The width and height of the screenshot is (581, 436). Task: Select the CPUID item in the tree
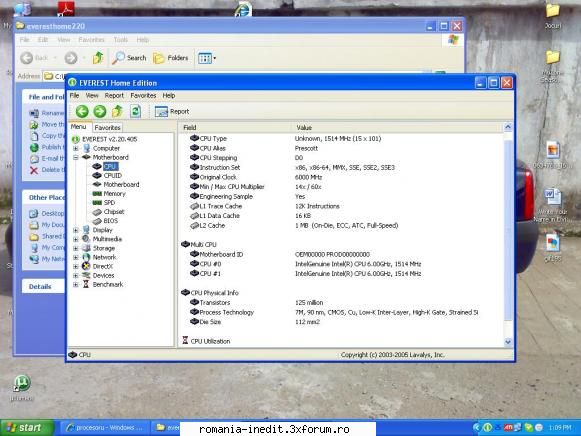pos(113,175)
